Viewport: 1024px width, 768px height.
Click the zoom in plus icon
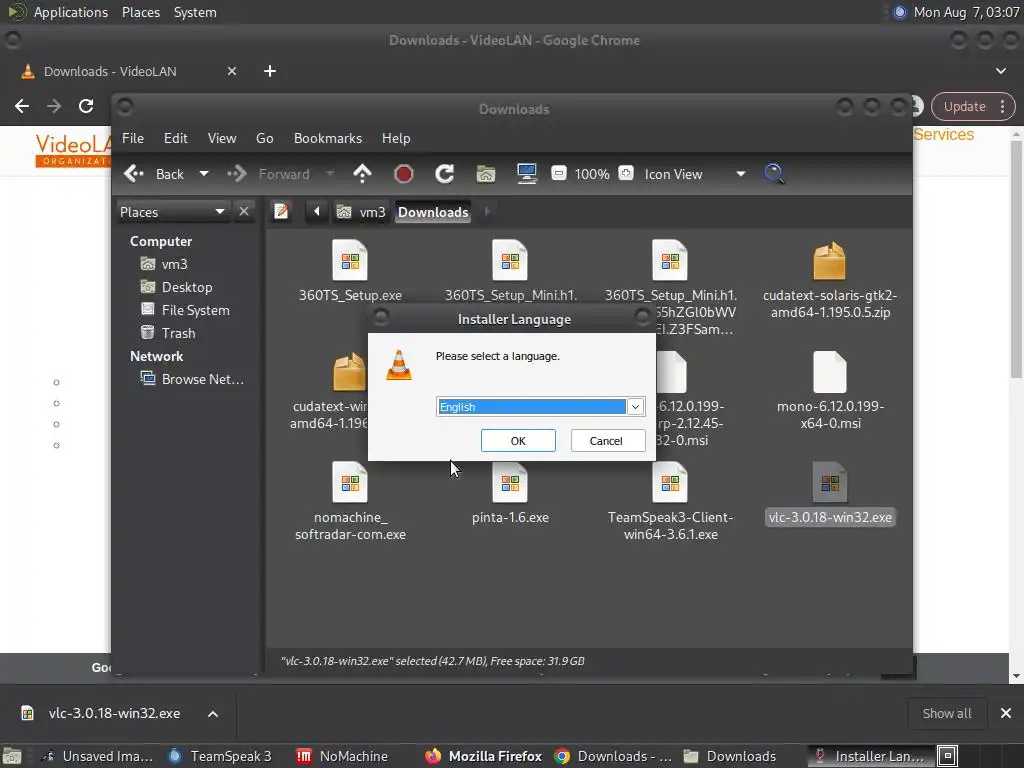point(626,174)
